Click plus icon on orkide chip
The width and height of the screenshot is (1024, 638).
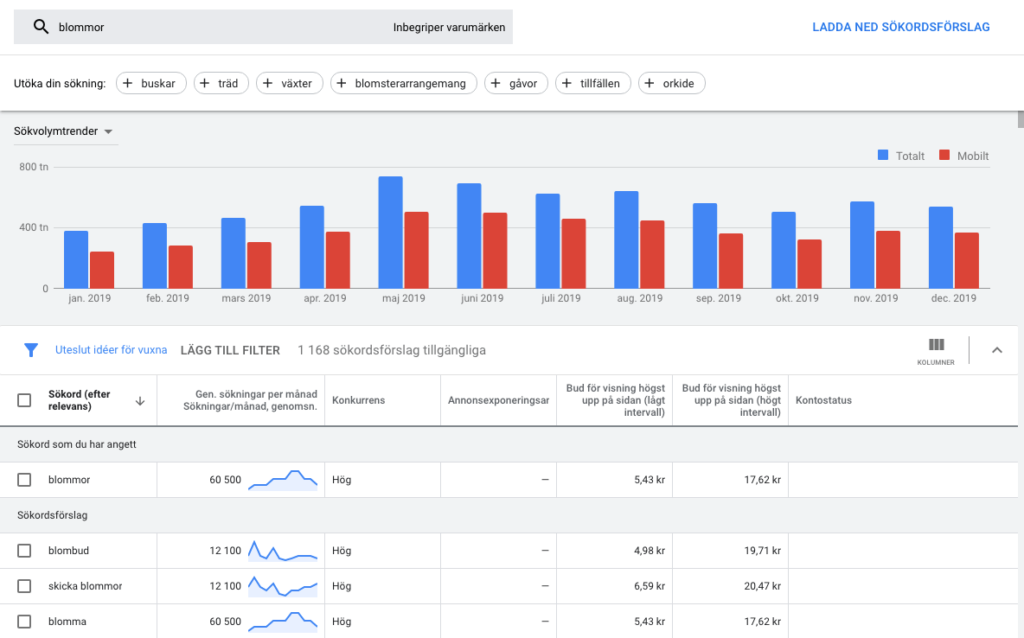pos(649,83)
